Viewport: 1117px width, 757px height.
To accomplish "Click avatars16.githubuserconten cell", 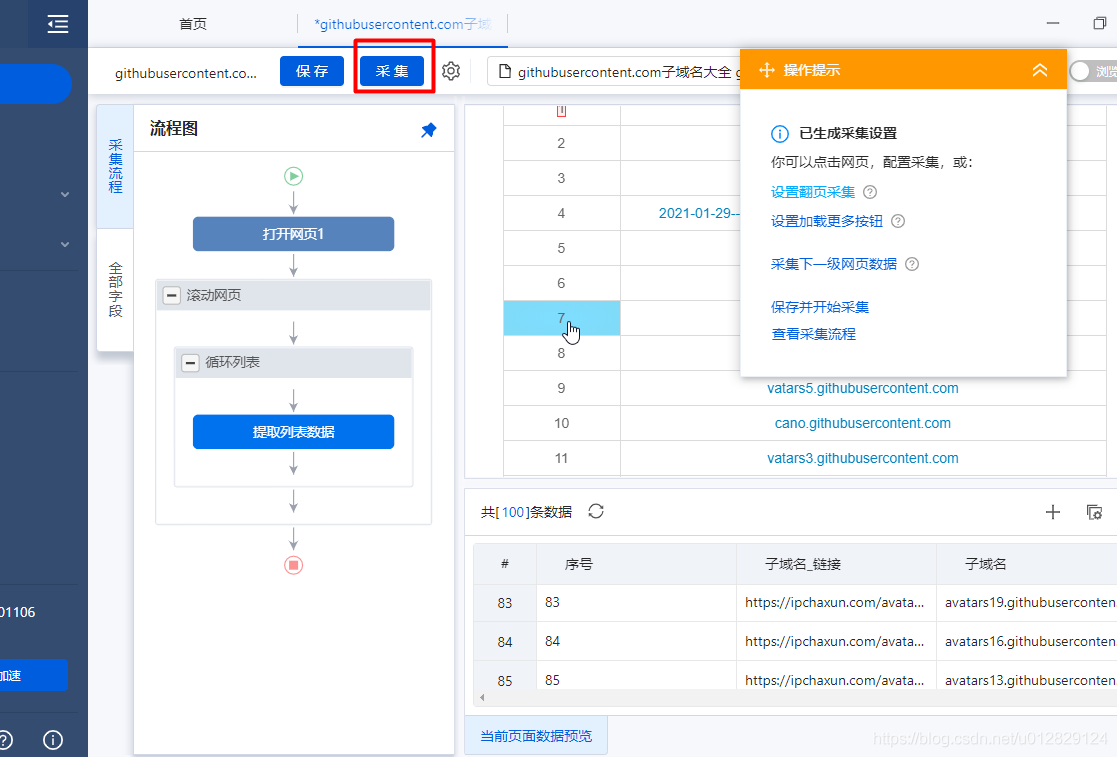I will coord(1027,641).
